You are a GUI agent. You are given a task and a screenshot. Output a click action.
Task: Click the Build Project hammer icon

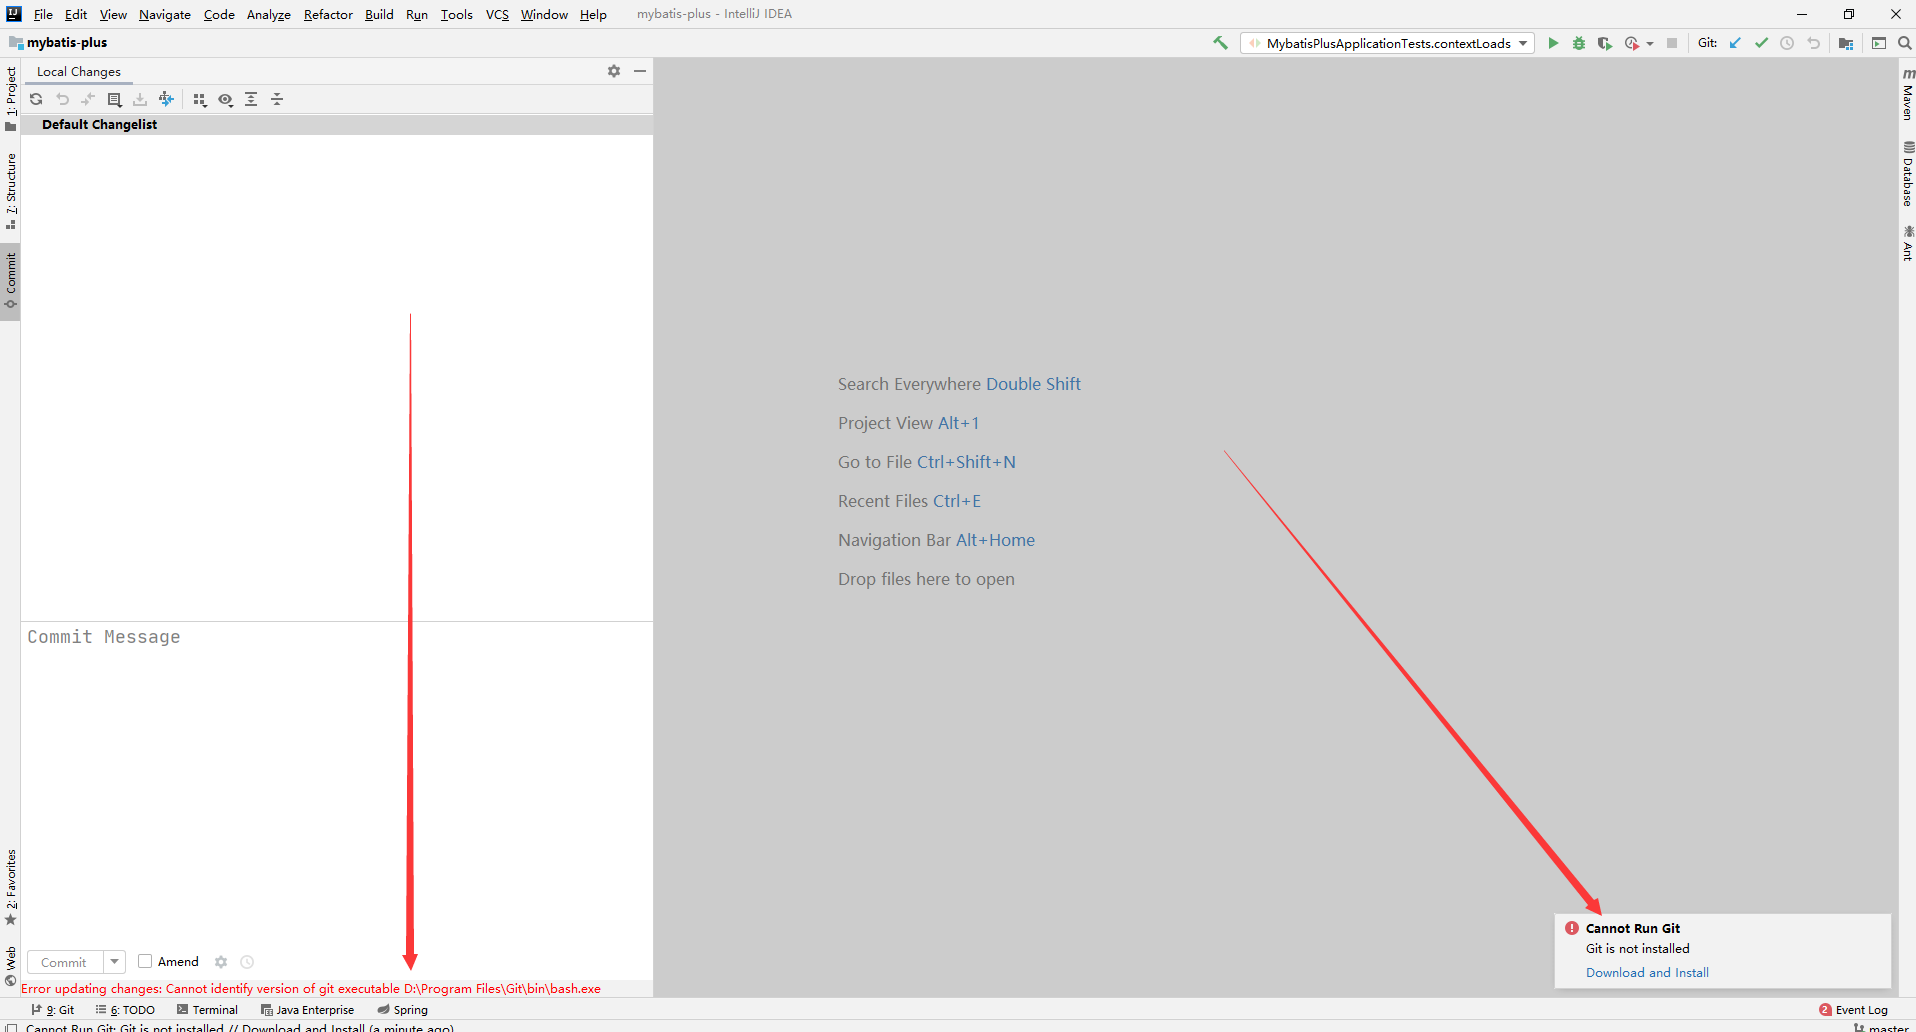click(x=1220, y=43)
